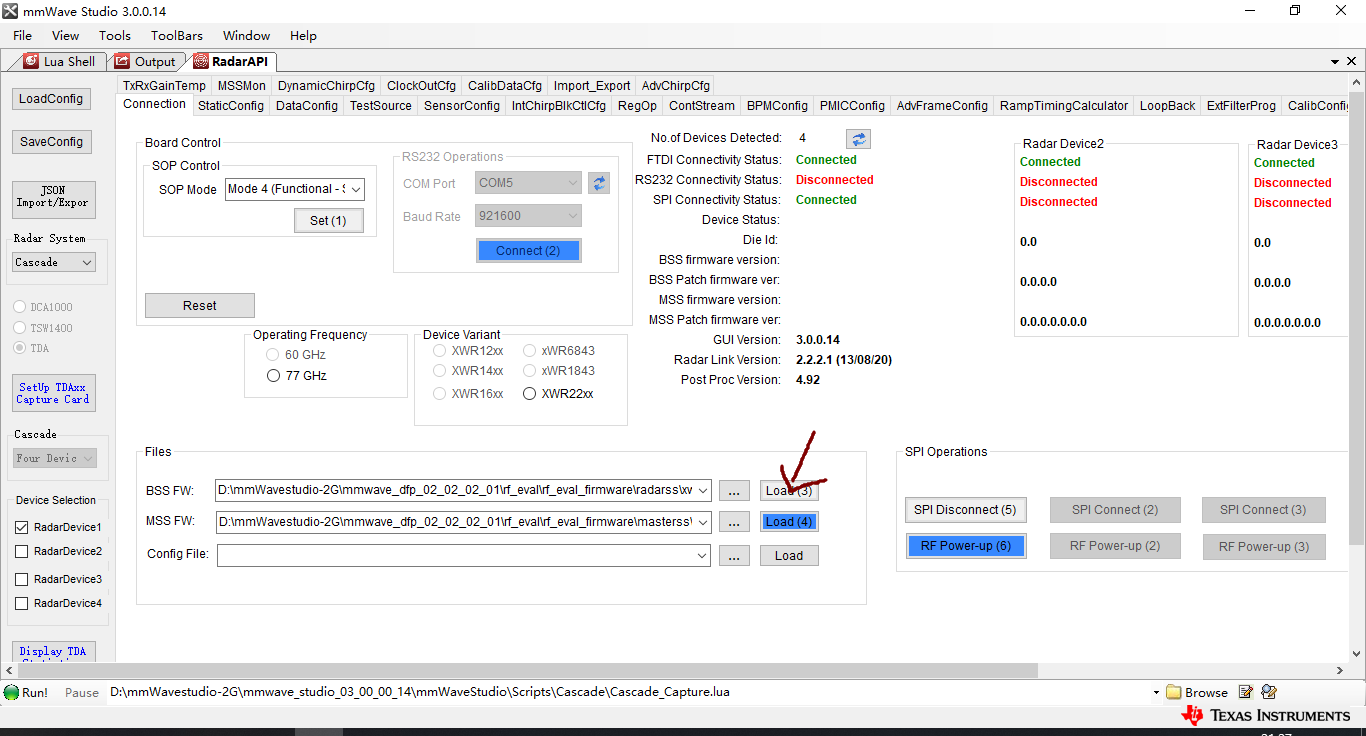Click SPI Disconnect (5) button
Screen dimensions: 1366x736
pyautogui.click(x=965, y=510)
